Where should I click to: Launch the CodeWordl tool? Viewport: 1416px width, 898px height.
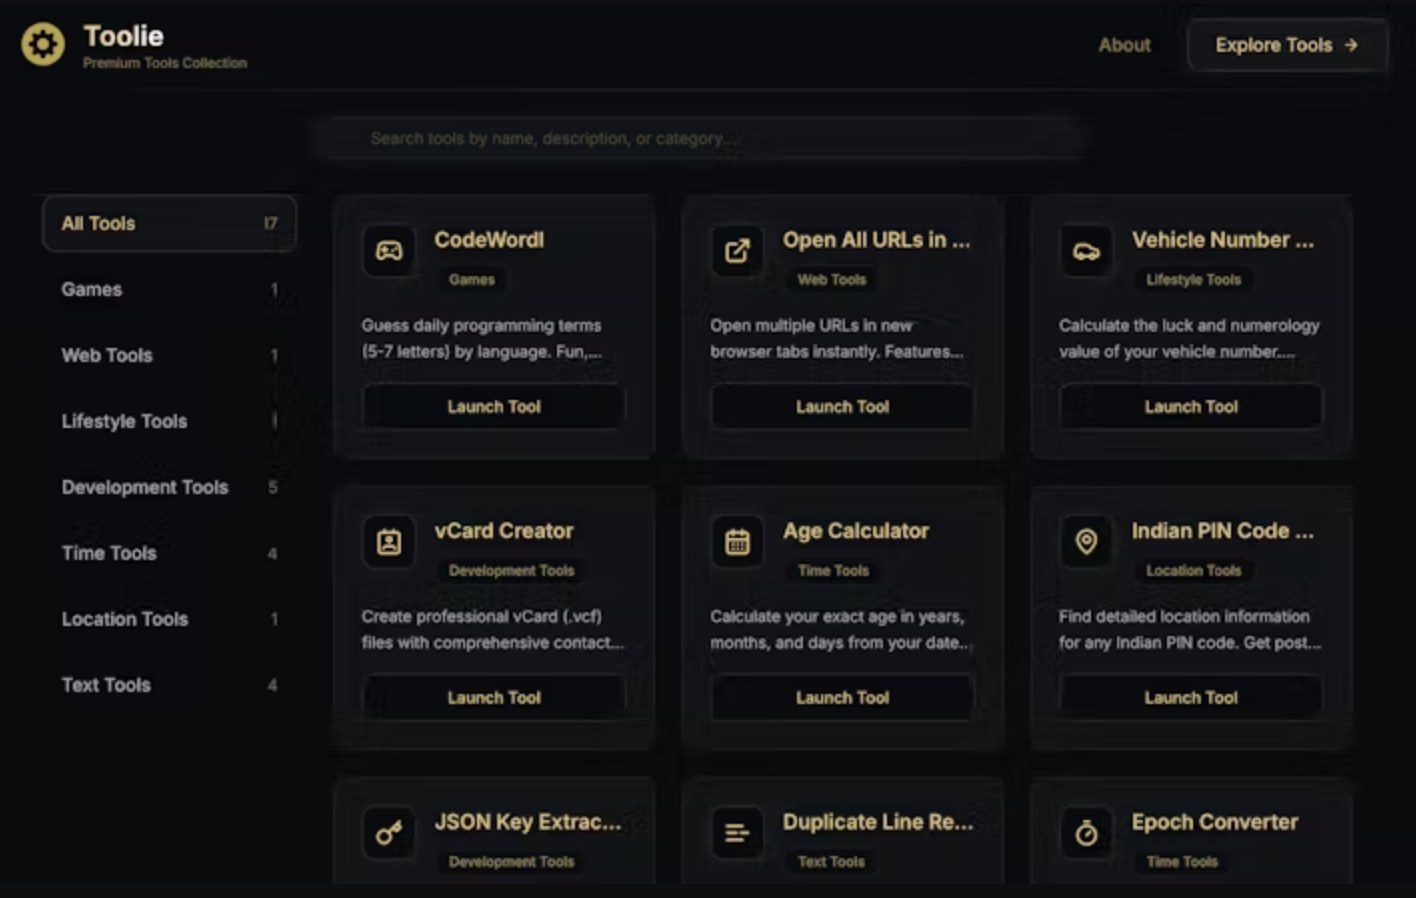pyautogui.click(x=494, y=407)
